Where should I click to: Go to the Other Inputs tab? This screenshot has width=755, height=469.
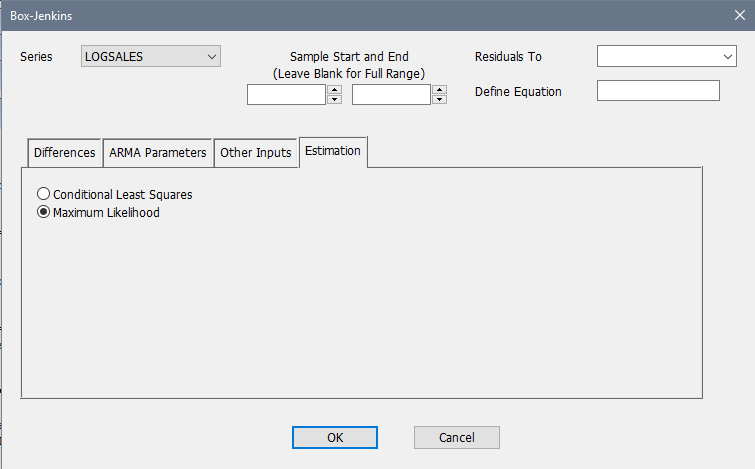coord(256,153)
